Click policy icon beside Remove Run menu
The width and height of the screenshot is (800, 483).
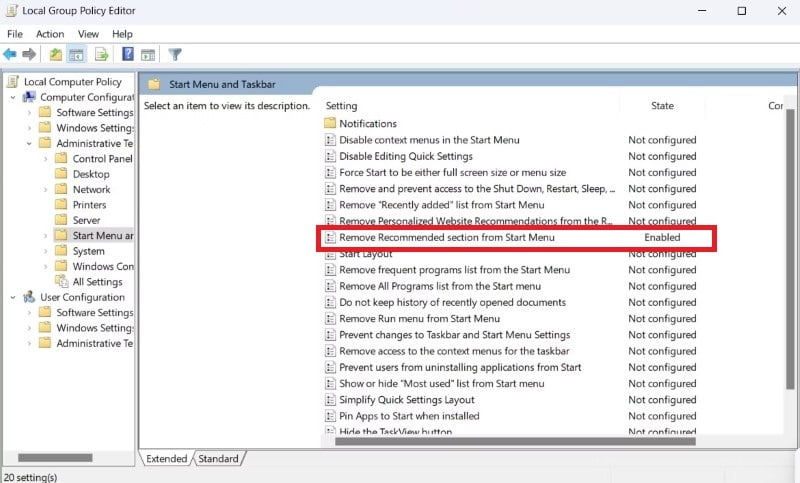coord(330,319)
